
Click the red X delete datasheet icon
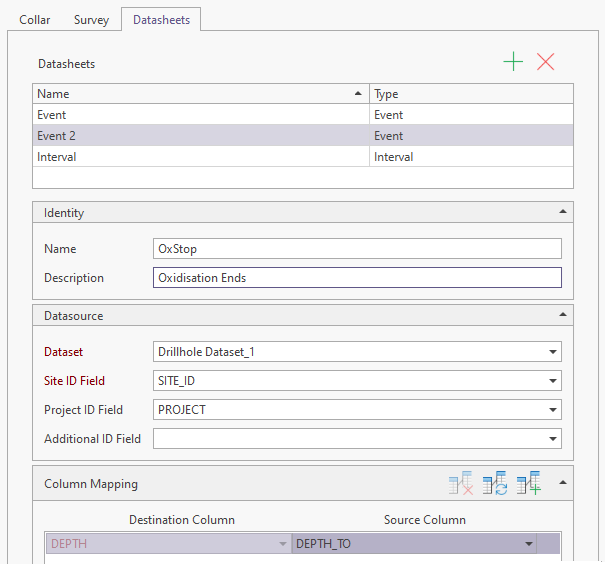click(x=546, y=62)
